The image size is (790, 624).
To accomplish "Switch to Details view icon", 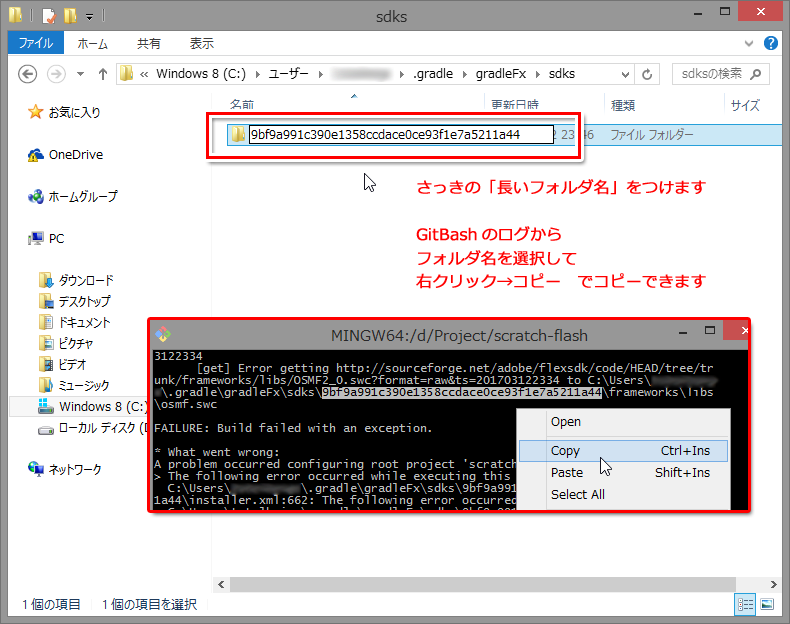I will [x=745, y=604].
